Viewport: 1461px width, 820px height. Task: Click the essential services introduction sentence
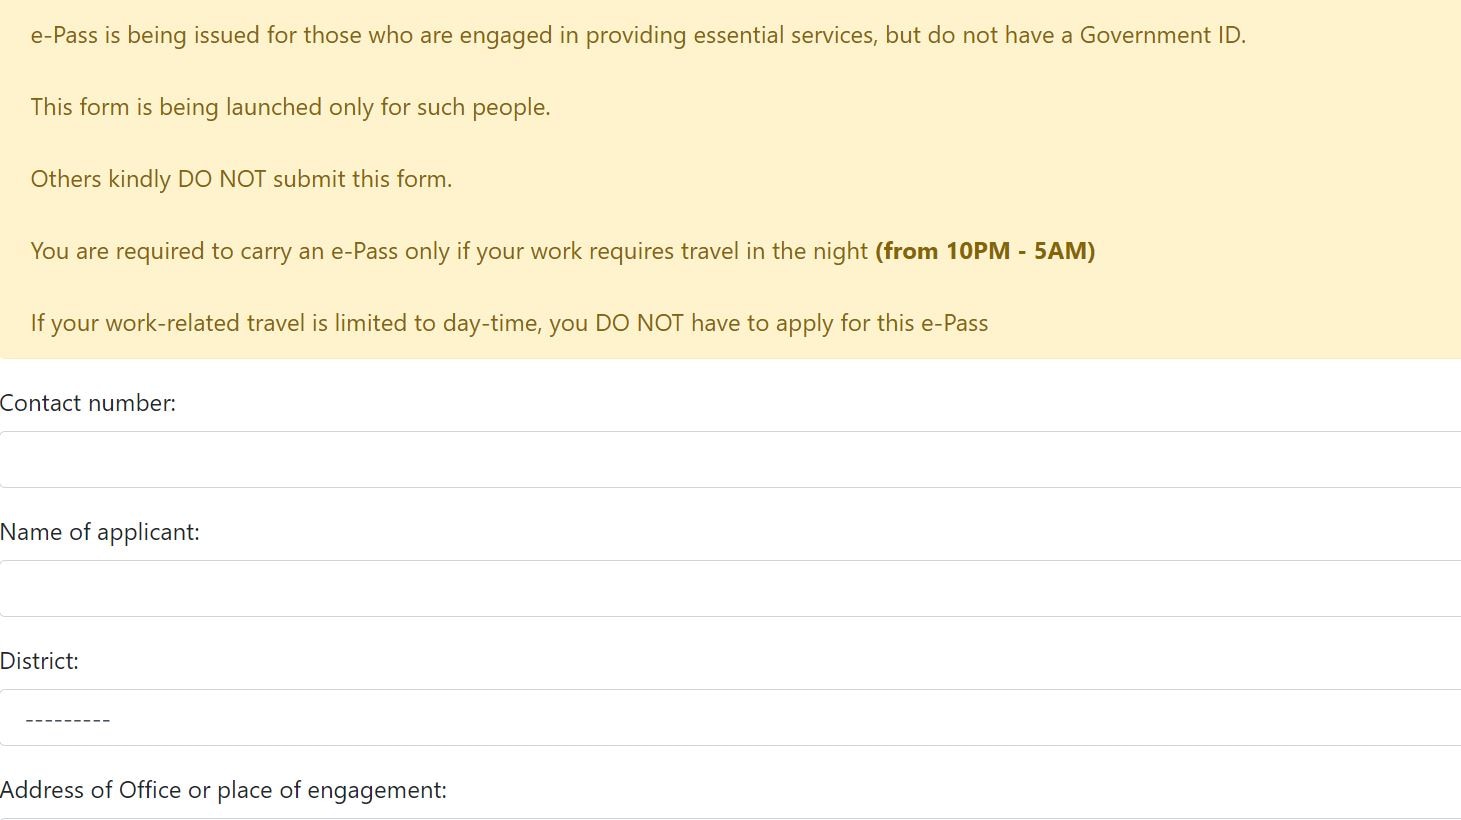point(639,34)
